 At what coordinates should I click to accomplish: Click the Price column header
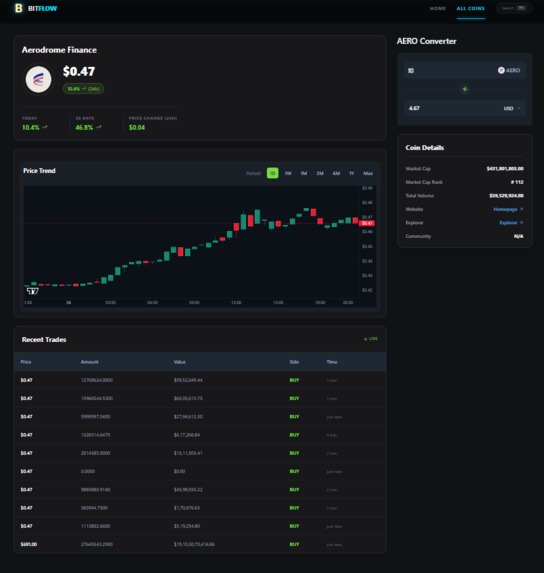coord(26,362)
